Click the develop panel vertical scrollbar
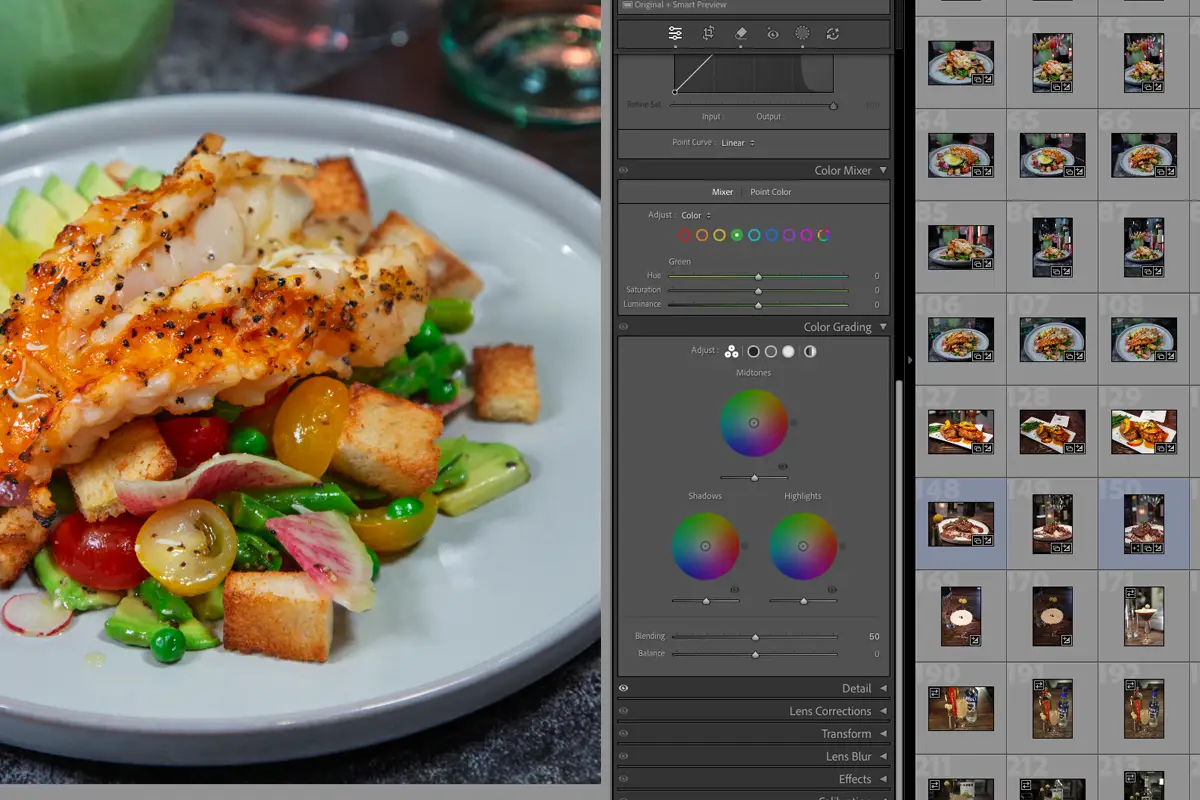This screenshot has width=1200, height=800. [897, 590]
